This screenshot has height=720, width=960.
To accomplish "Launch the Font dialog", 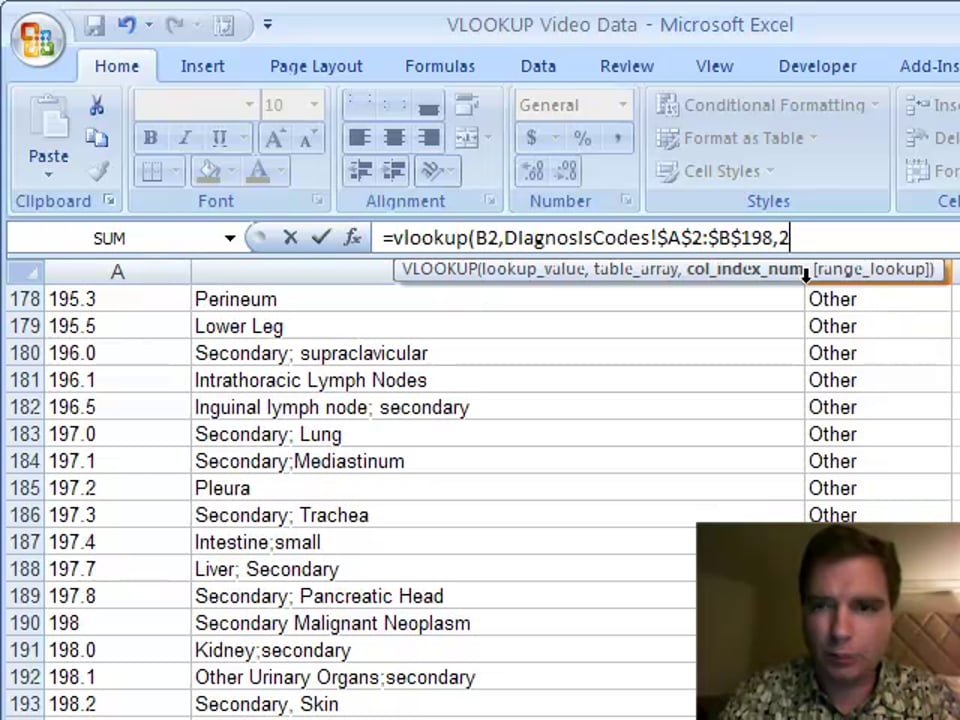I will [x=317, y=200].
